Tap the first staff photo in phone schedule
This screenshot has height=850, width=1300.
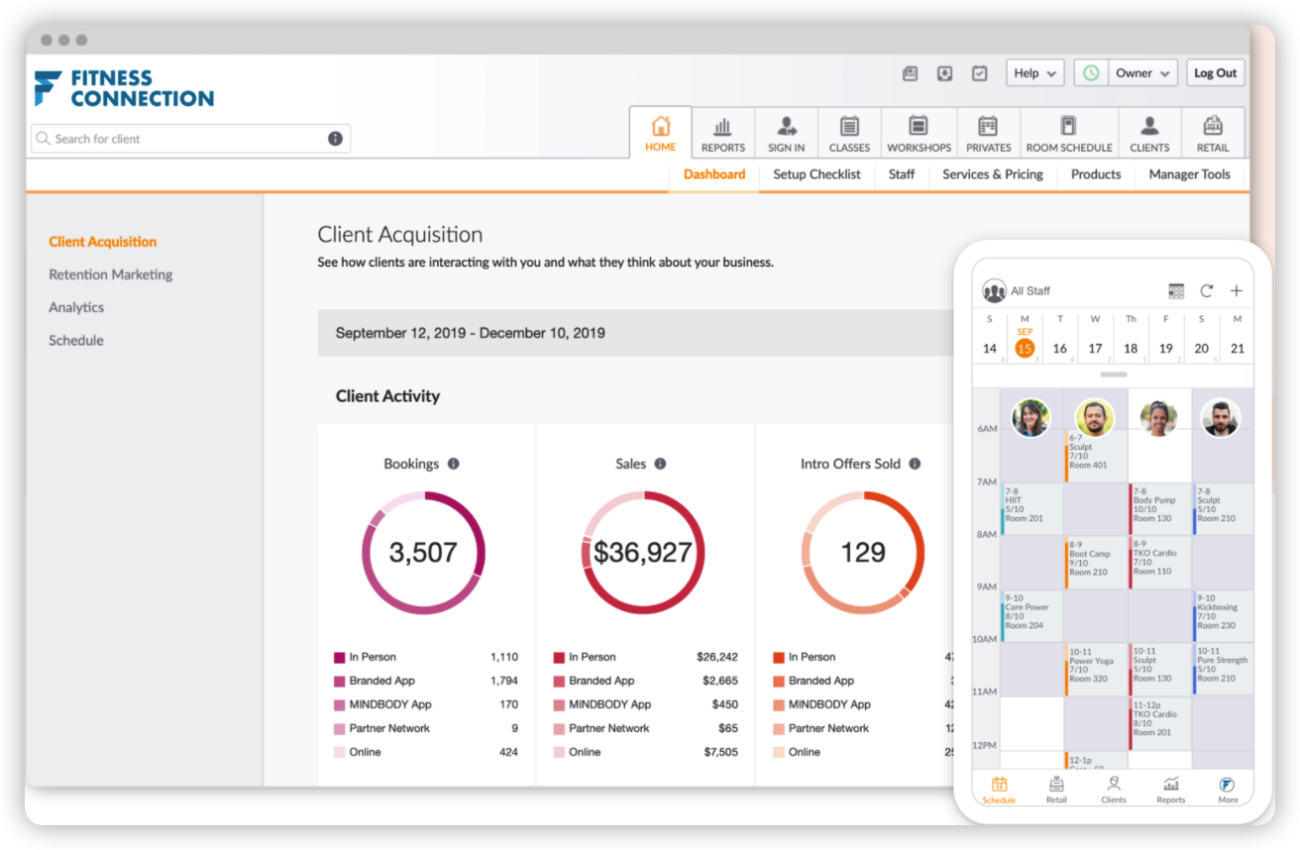click(1031, 418)
